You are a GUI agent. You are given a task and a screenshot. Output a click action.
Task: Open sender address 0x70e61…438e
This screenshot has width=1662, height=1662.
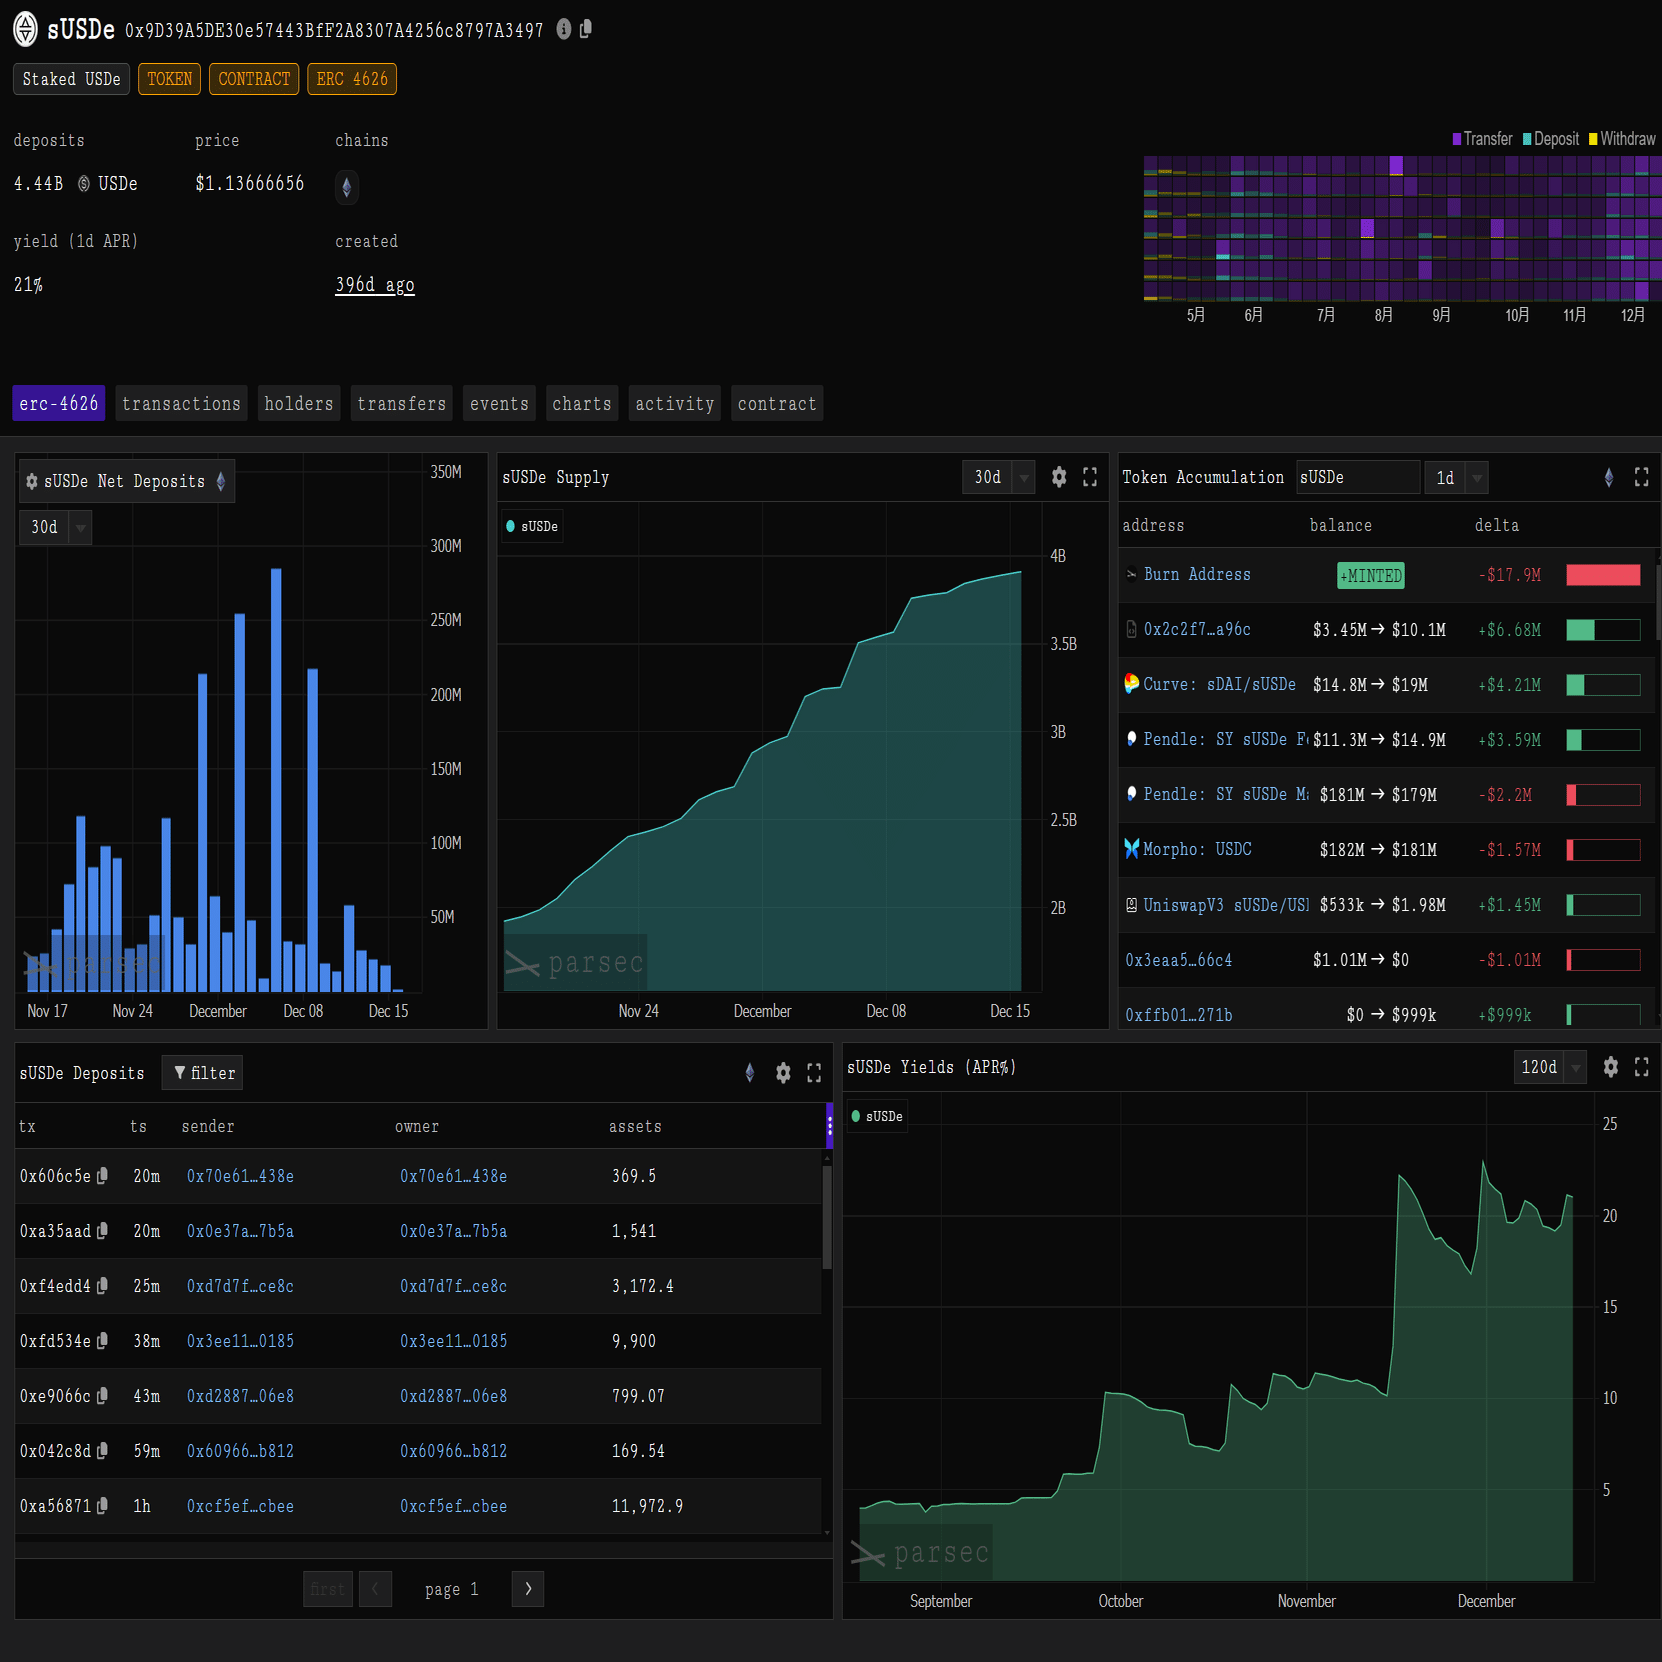click(240, 1176)
